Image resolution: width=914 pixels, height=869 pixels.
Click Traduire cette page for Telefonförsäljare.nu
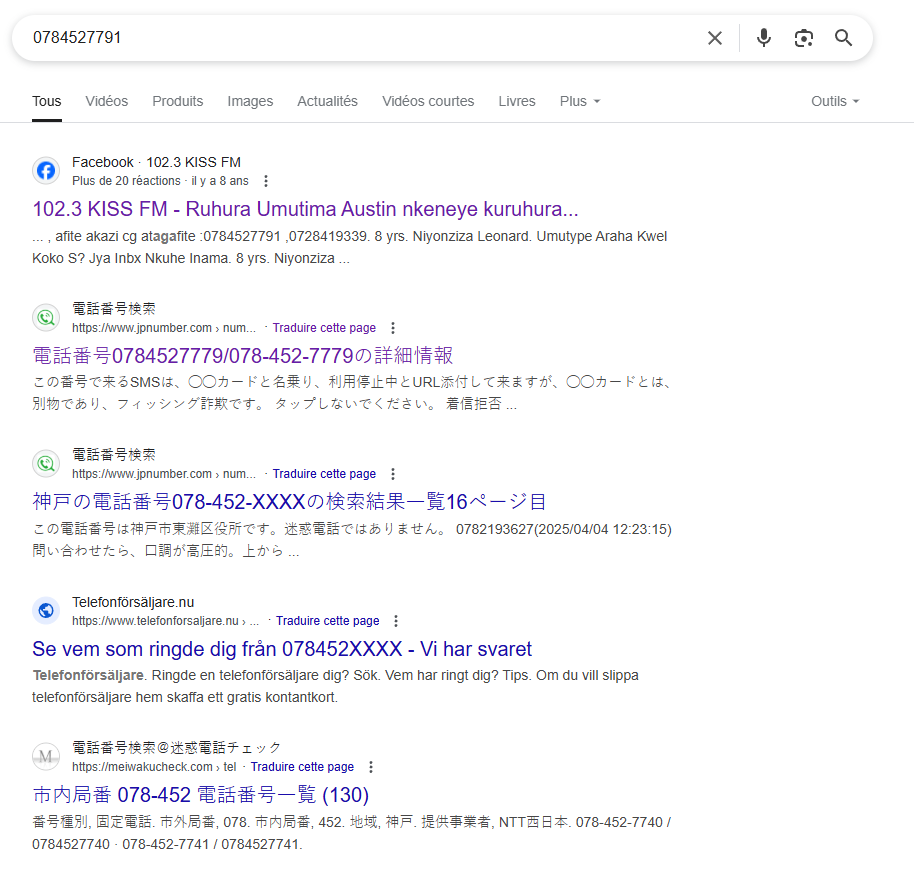pos(328,621)
